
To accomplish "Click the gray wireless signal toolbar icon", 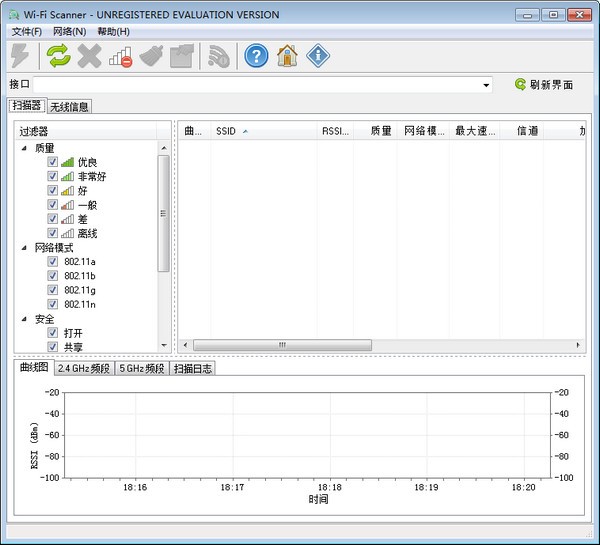I will (219, 56).
